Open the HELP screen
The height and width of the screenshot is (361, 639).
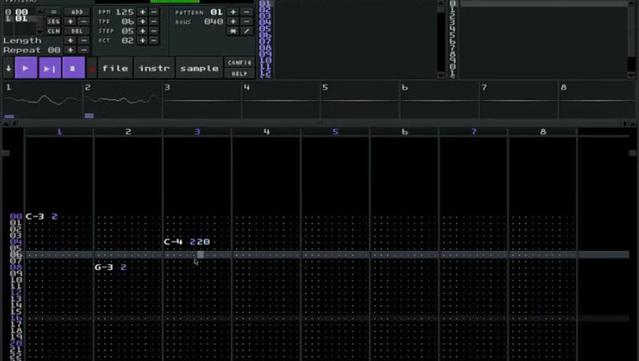240,74
